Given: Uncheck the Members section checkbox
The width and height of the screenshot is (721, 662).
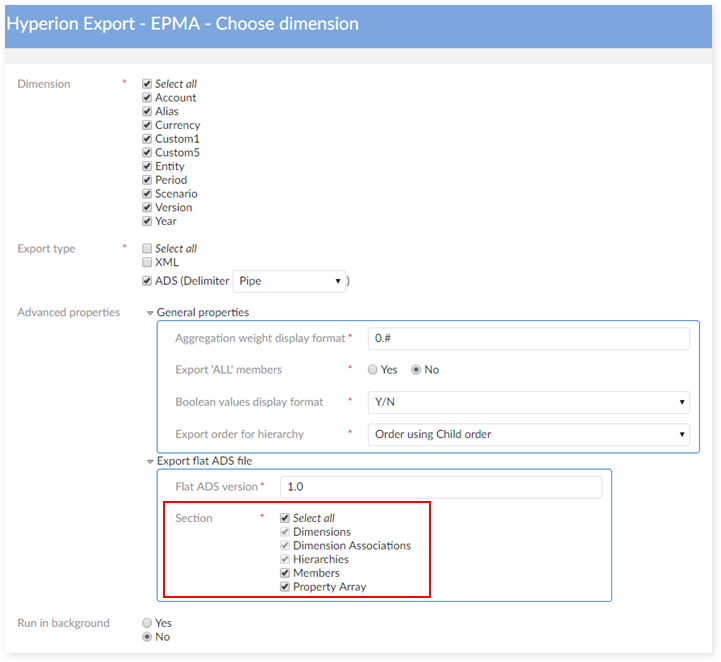Looking at the screenshot, I should 285,573.
